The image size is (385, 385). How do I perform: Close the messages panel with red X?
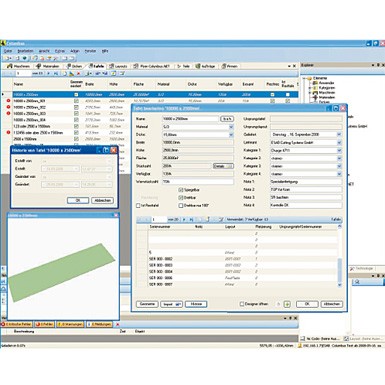[x=117, y=324]
